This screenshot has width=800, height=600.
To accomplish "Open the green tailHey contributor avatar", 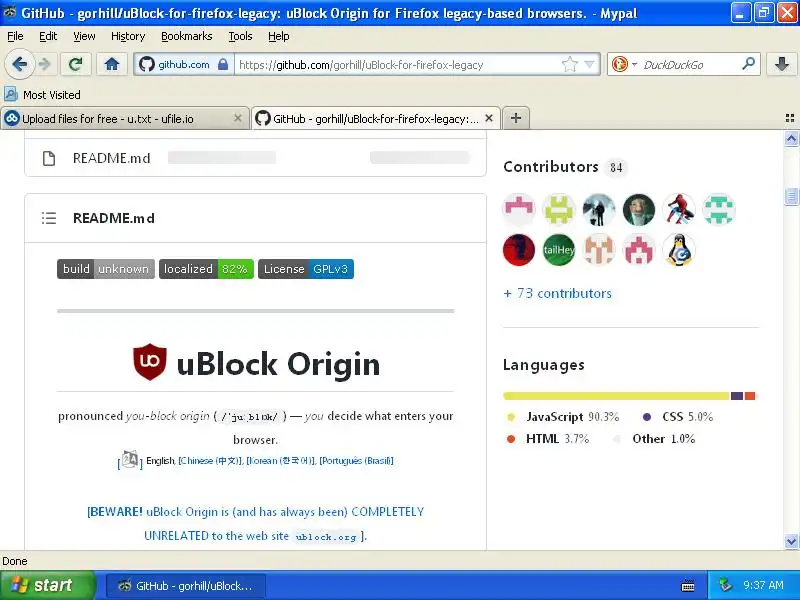I will [559, 249].
